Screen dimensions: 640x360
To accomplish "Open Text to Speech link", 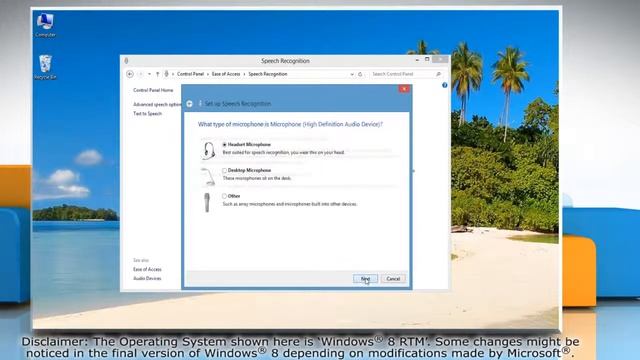I will 147,113.
